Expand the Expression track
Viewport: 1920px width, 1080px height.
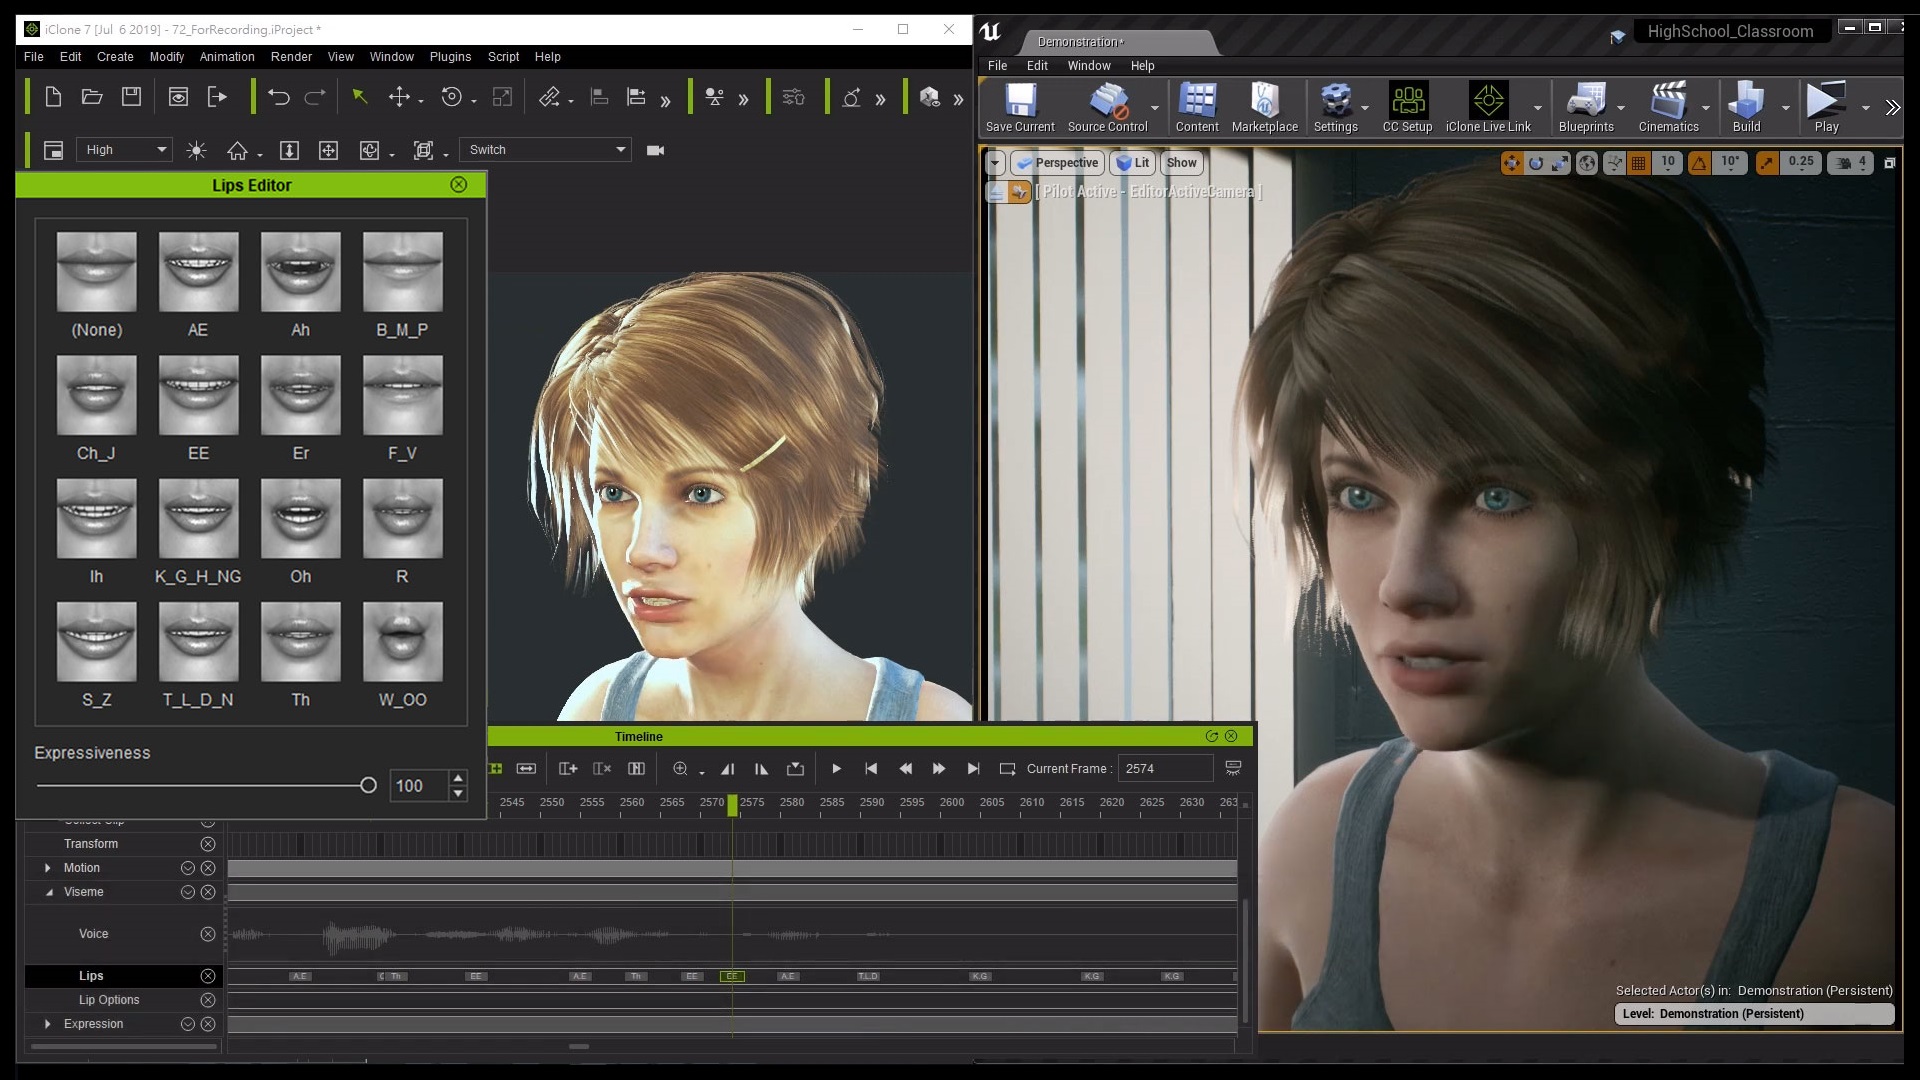(x=47, y=1024)
